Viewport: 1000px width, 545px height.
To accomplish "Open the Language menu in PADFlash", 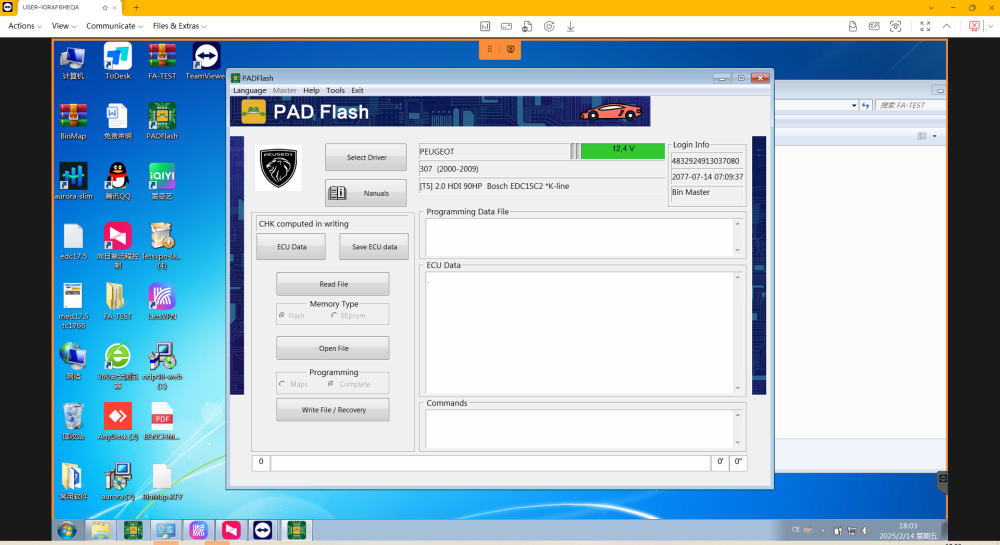I will [x=249, y=90].
